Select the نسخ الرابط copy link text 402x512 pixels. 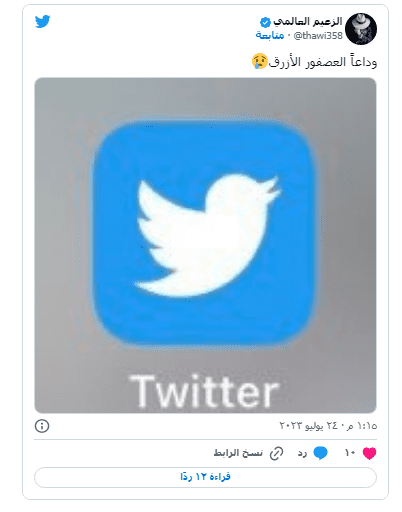coord(238,453)
